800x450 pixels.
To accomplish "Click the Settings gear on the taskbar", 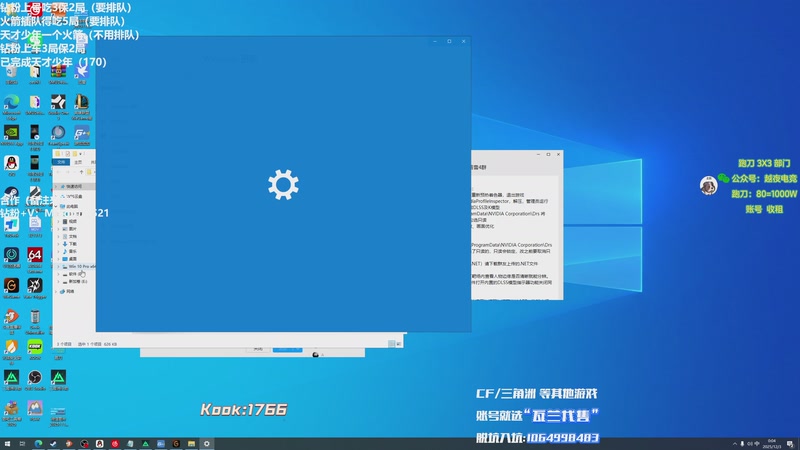I will click(x=207, y=444).
